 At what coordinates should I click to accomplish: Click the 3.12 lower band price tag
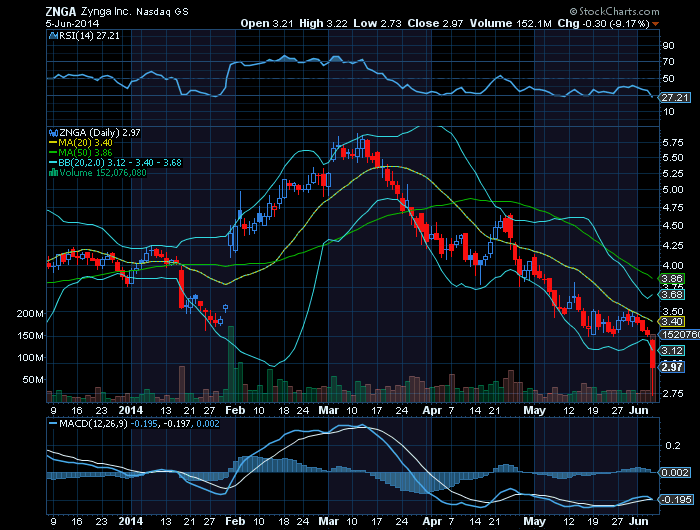click(x=672, y=351)
